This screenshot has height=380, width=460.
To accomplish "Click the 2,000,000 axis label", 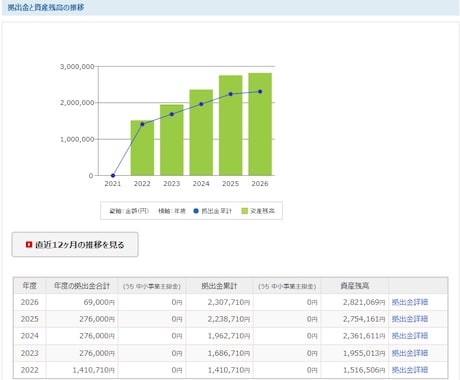I will (x=77, y=103).
